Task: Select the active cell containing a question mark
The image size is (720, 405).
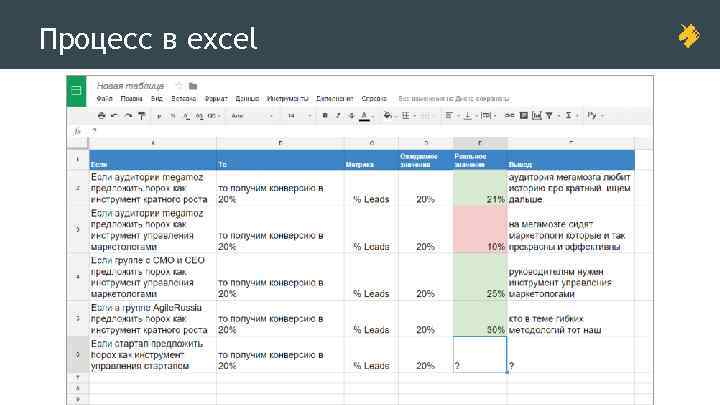Action: (x=480, y=354)
